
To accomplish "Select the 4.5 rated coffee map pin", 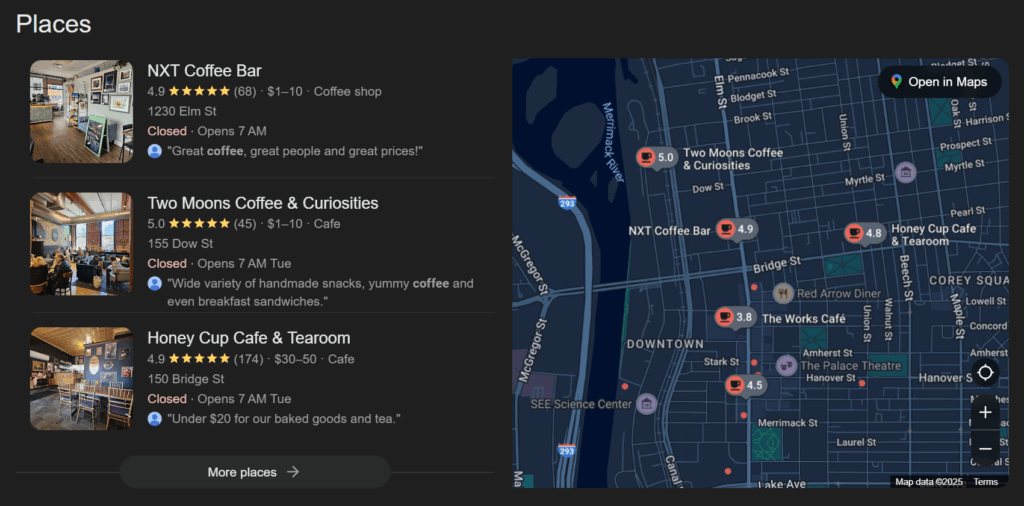I will pos(746,385).
